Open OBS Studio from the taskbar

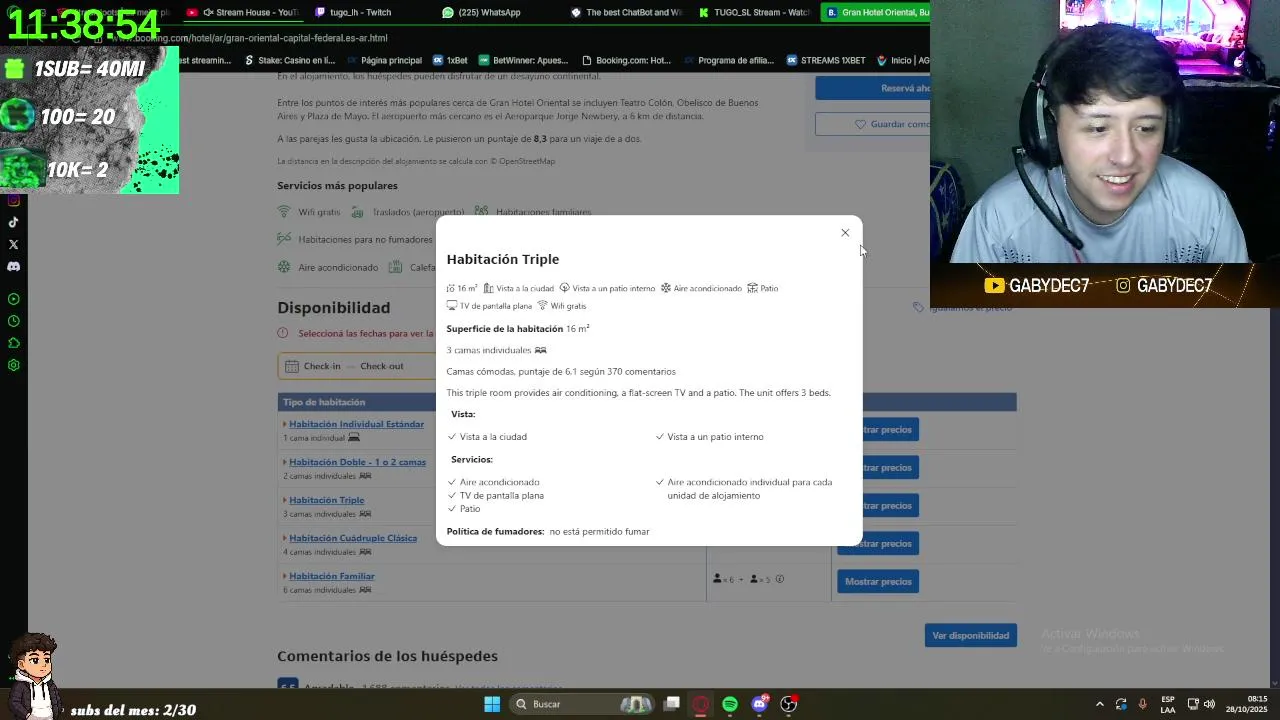(x=789, y=704)
